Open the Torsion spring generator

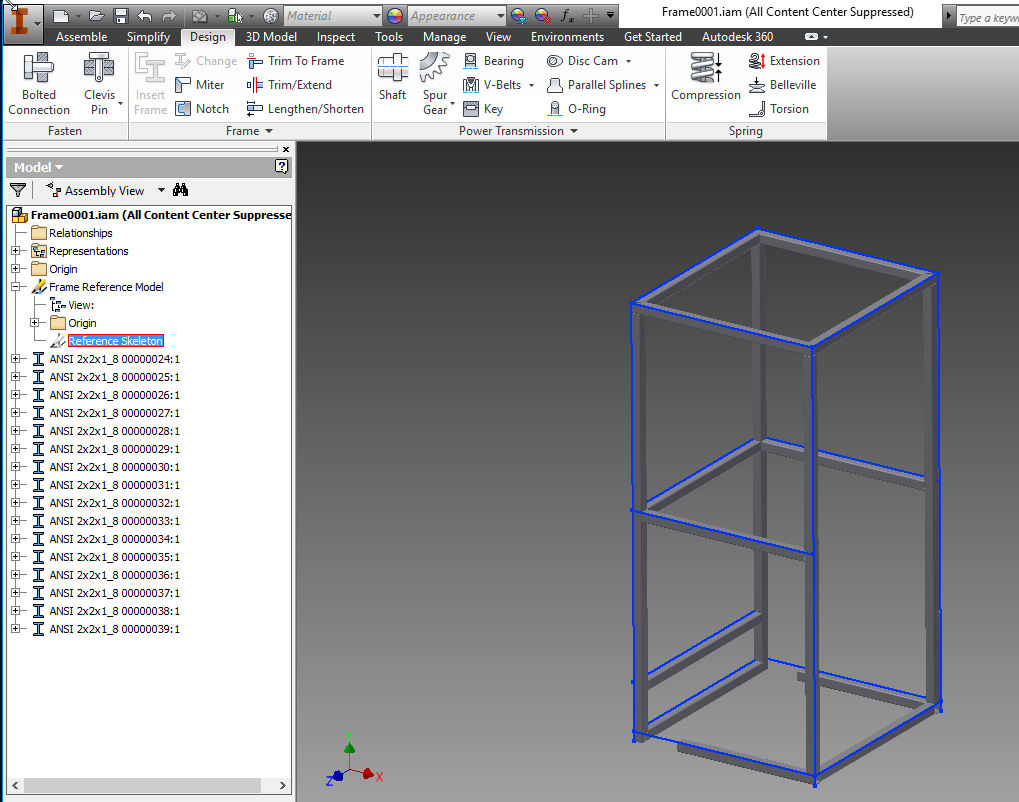[x=784, y=108]
